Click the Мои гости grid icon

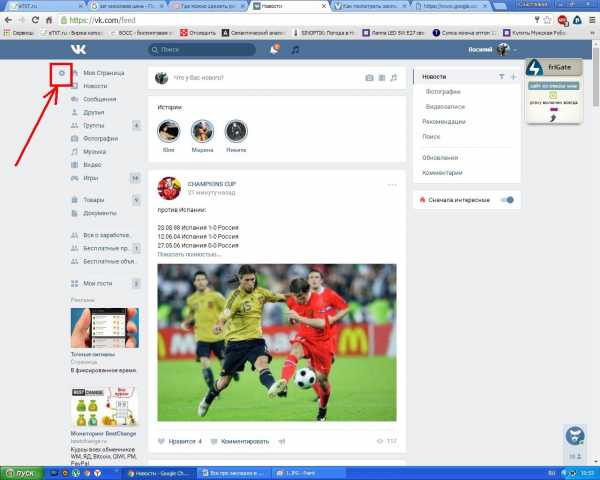tap(75, 283)
